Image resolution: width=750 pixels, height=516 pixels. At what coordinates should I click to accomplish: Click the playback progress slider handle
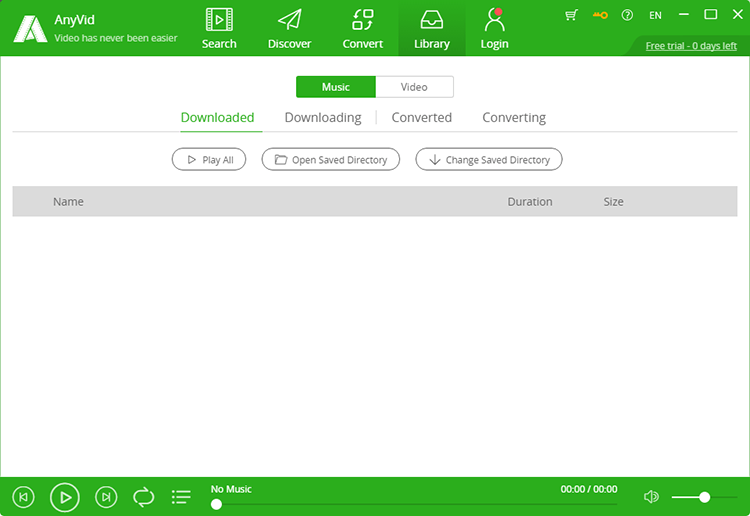coord(216,504)
